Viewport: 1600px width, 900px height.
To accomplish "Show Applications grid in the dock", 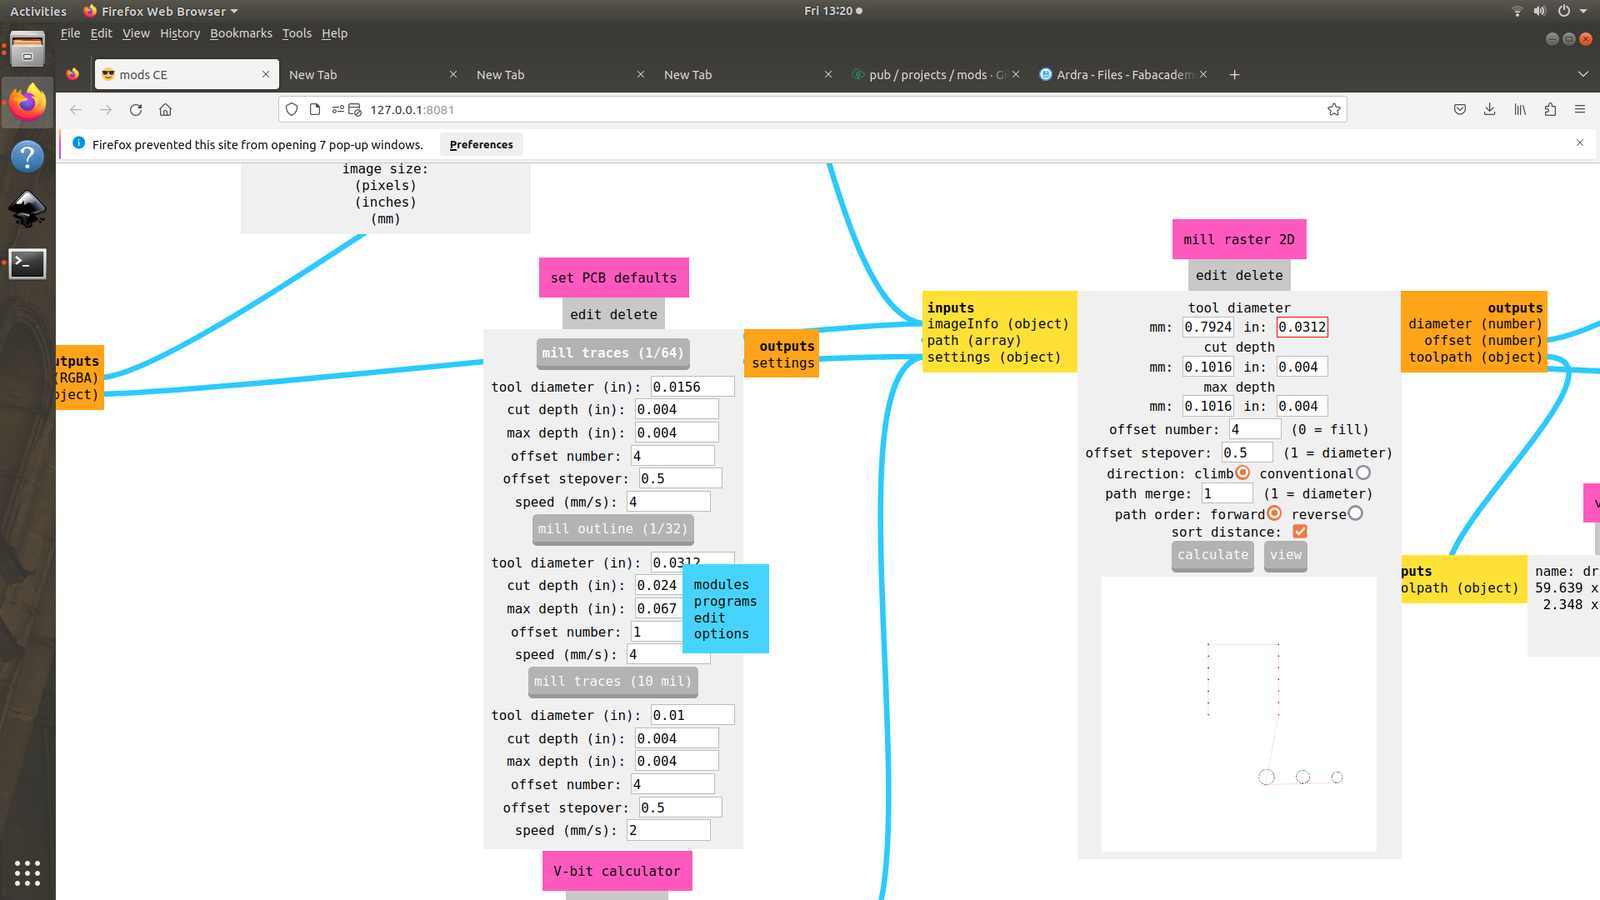I will coord(27,873).
